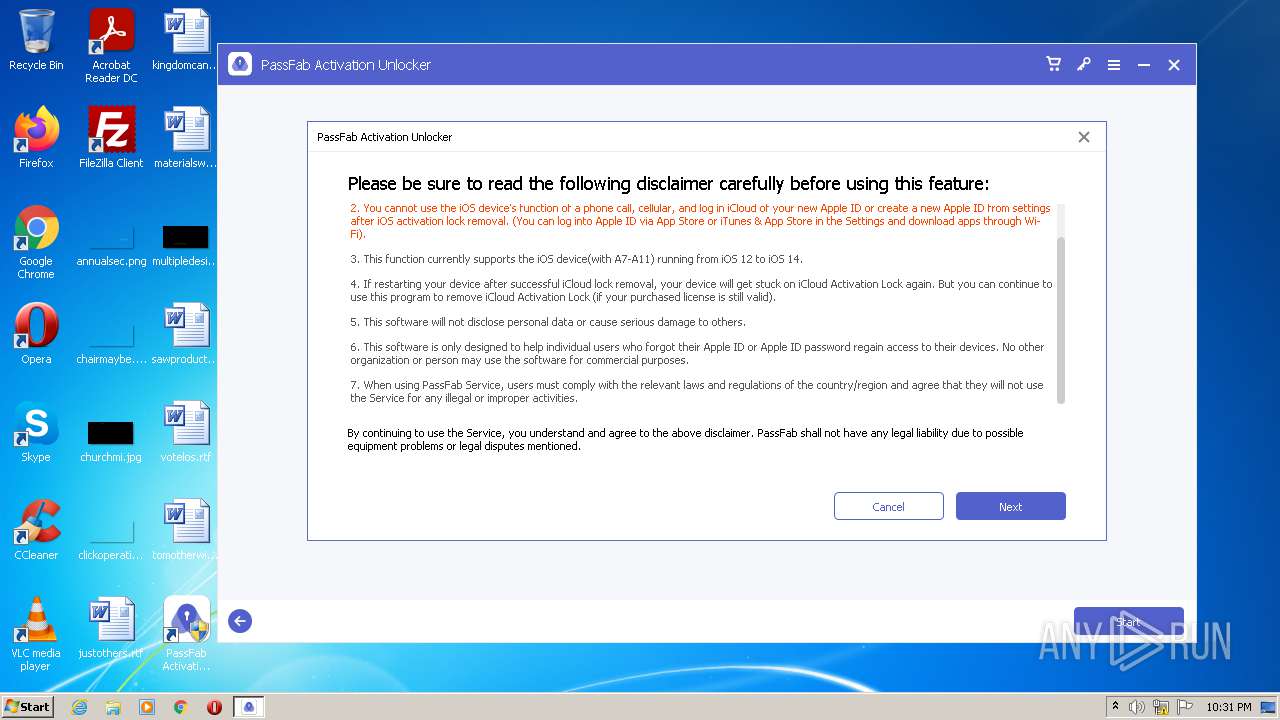The image size is (1280, 720).
Task: Close the PassFab Activation Unlocker window
Action: pos(1174,65)
